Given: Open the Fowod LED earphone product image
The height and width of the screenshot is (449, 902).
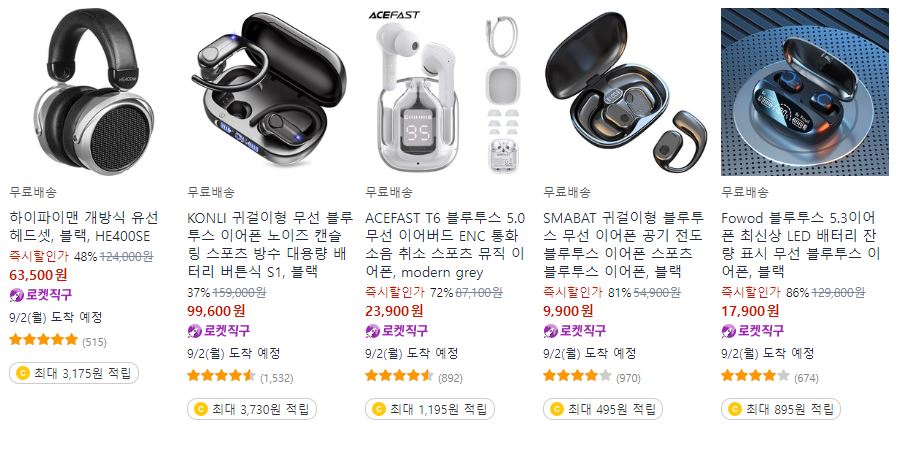Looking at the screenshot, I should [804, 91].
